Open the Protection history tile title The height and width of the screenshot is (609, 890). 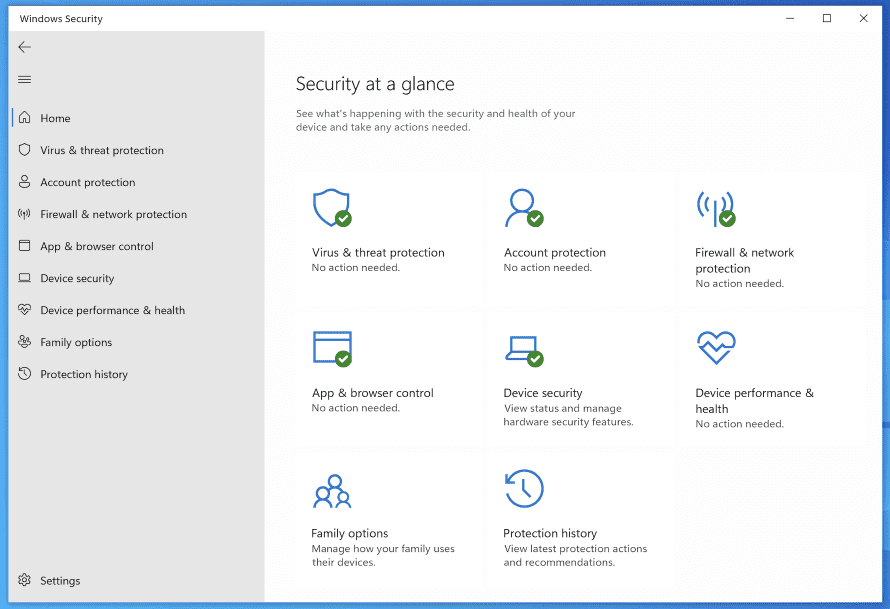(x=550, y=533)
